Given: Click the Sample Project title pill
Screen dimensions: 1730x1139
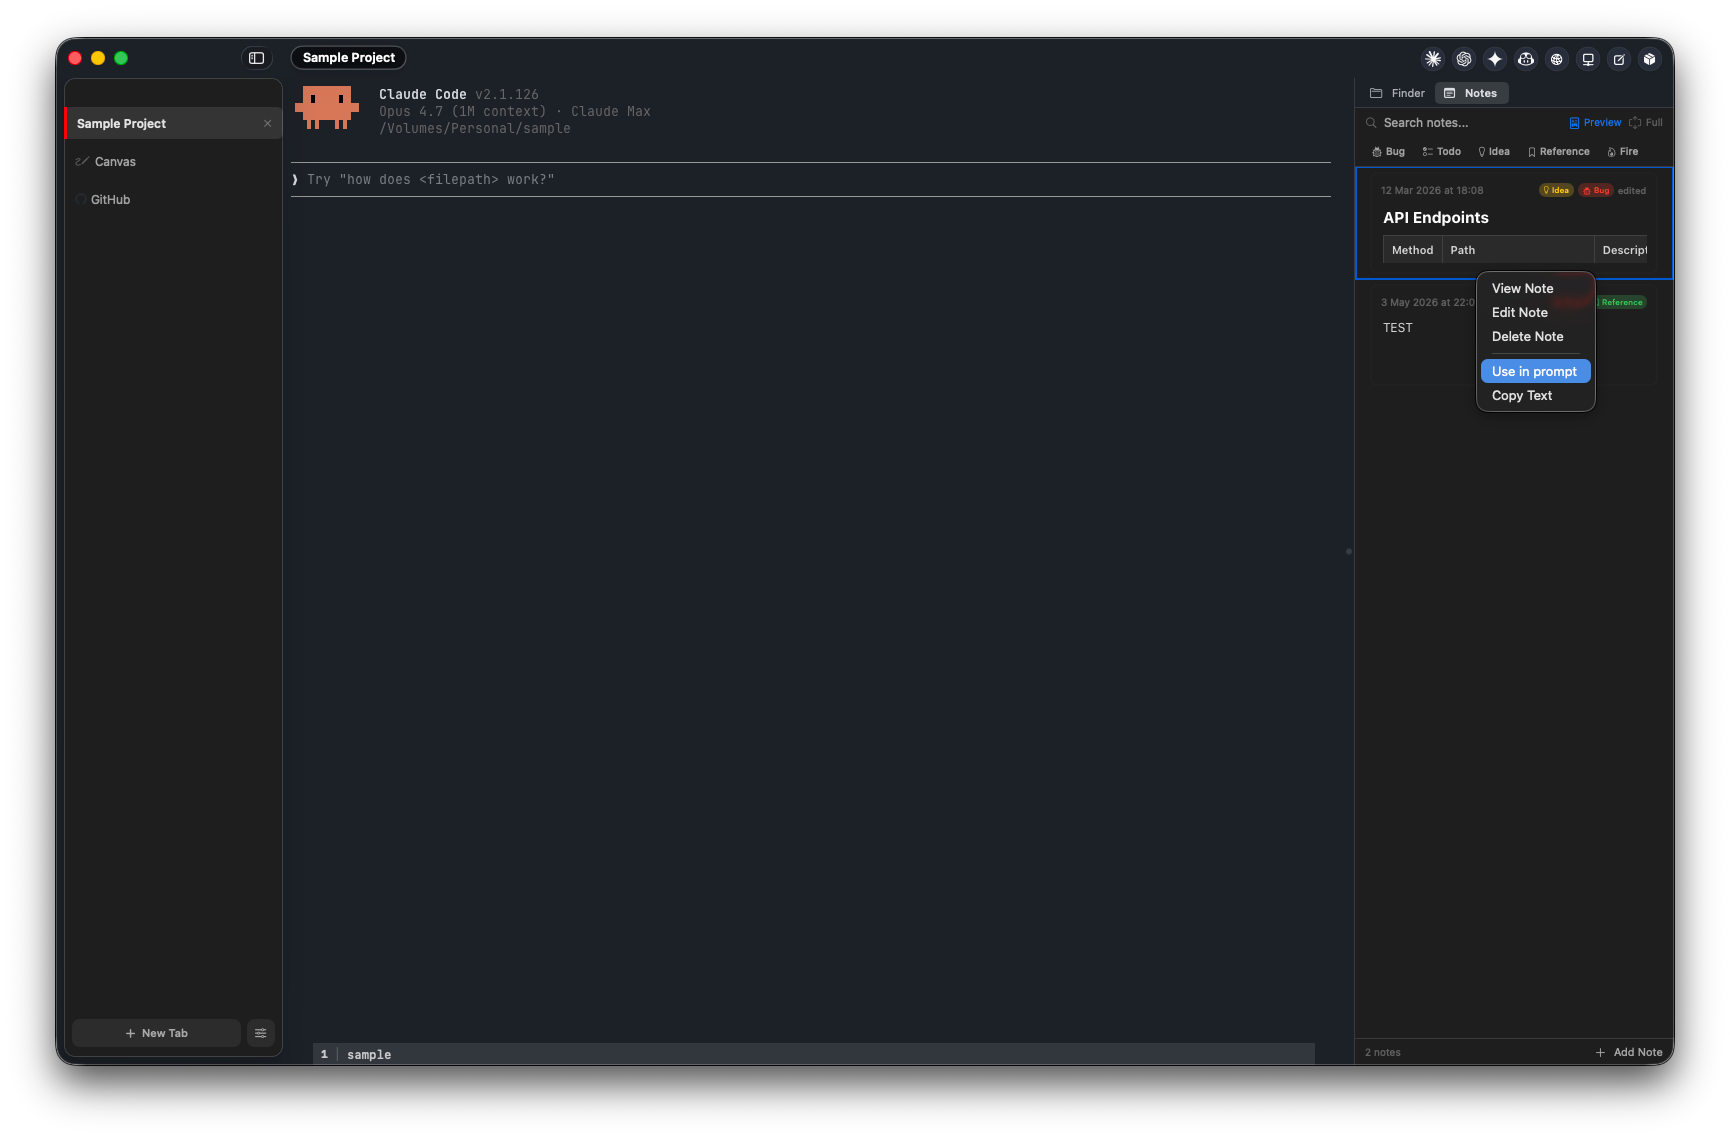Looking at the screenshot, I should click(x=348, y=58).
